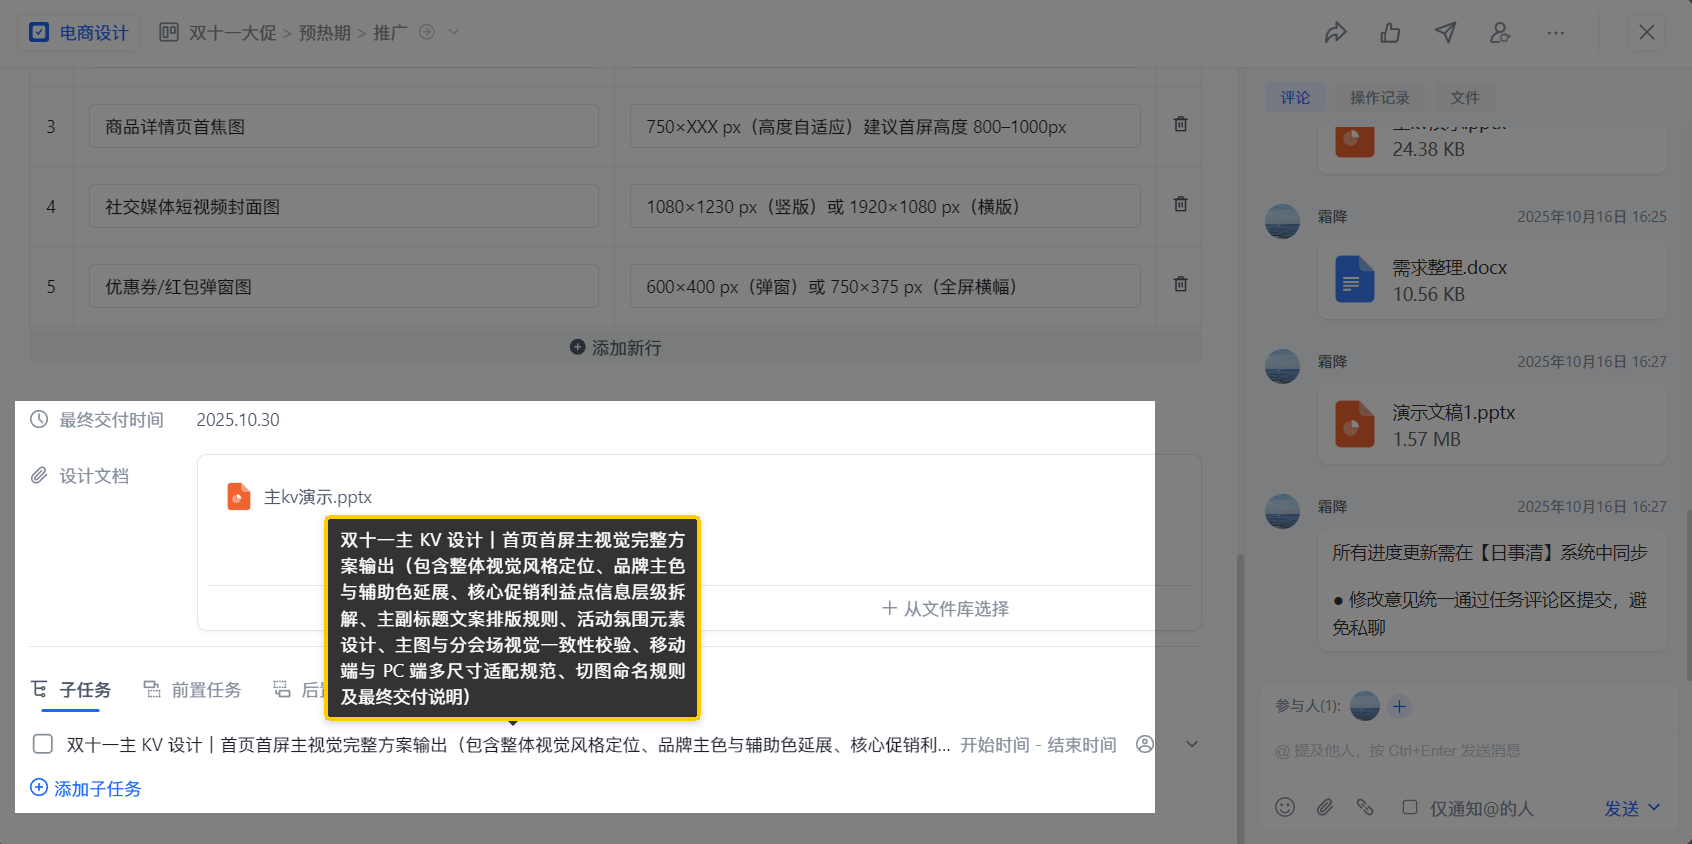Switch to the 文件 tab
The width and height of the screenshot is (1692, 844).
(x=1464, y=97)
